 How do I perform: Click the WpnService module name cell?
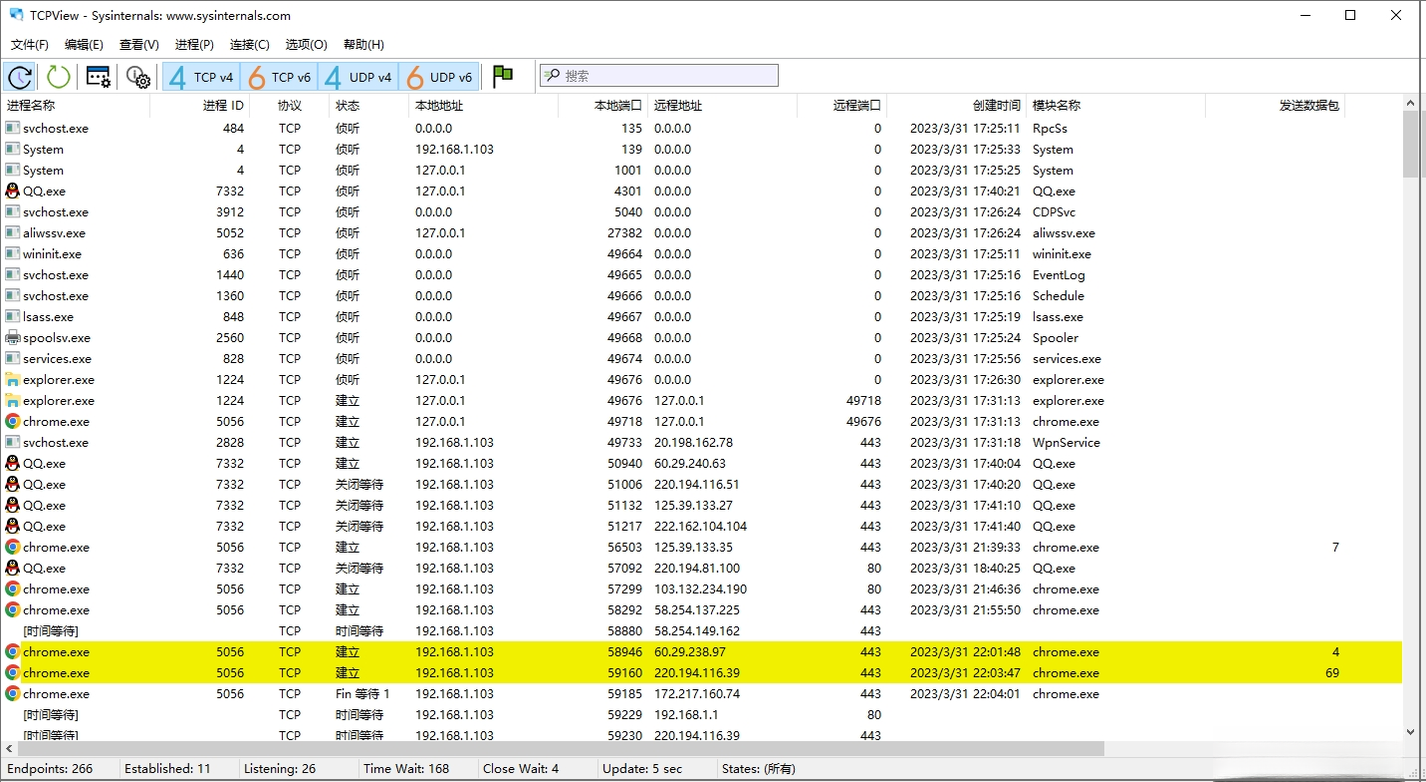[1066, 443]
